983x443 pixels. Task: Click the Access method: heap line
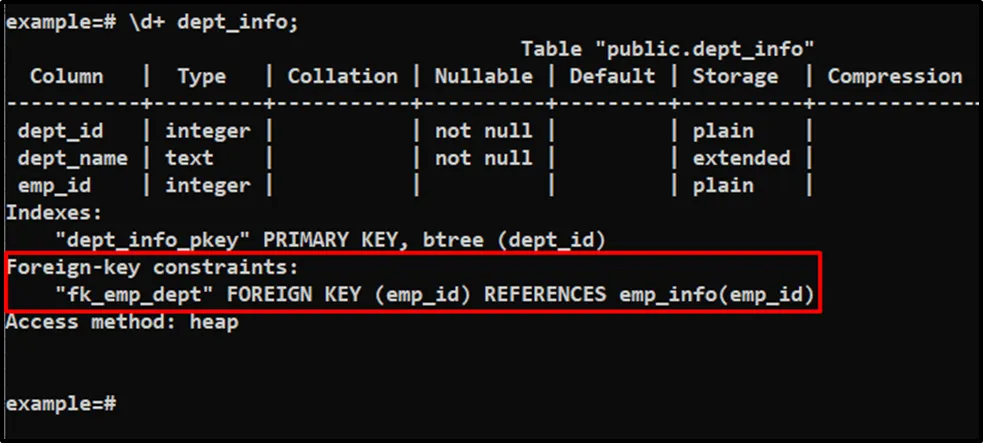click(122, 322)
